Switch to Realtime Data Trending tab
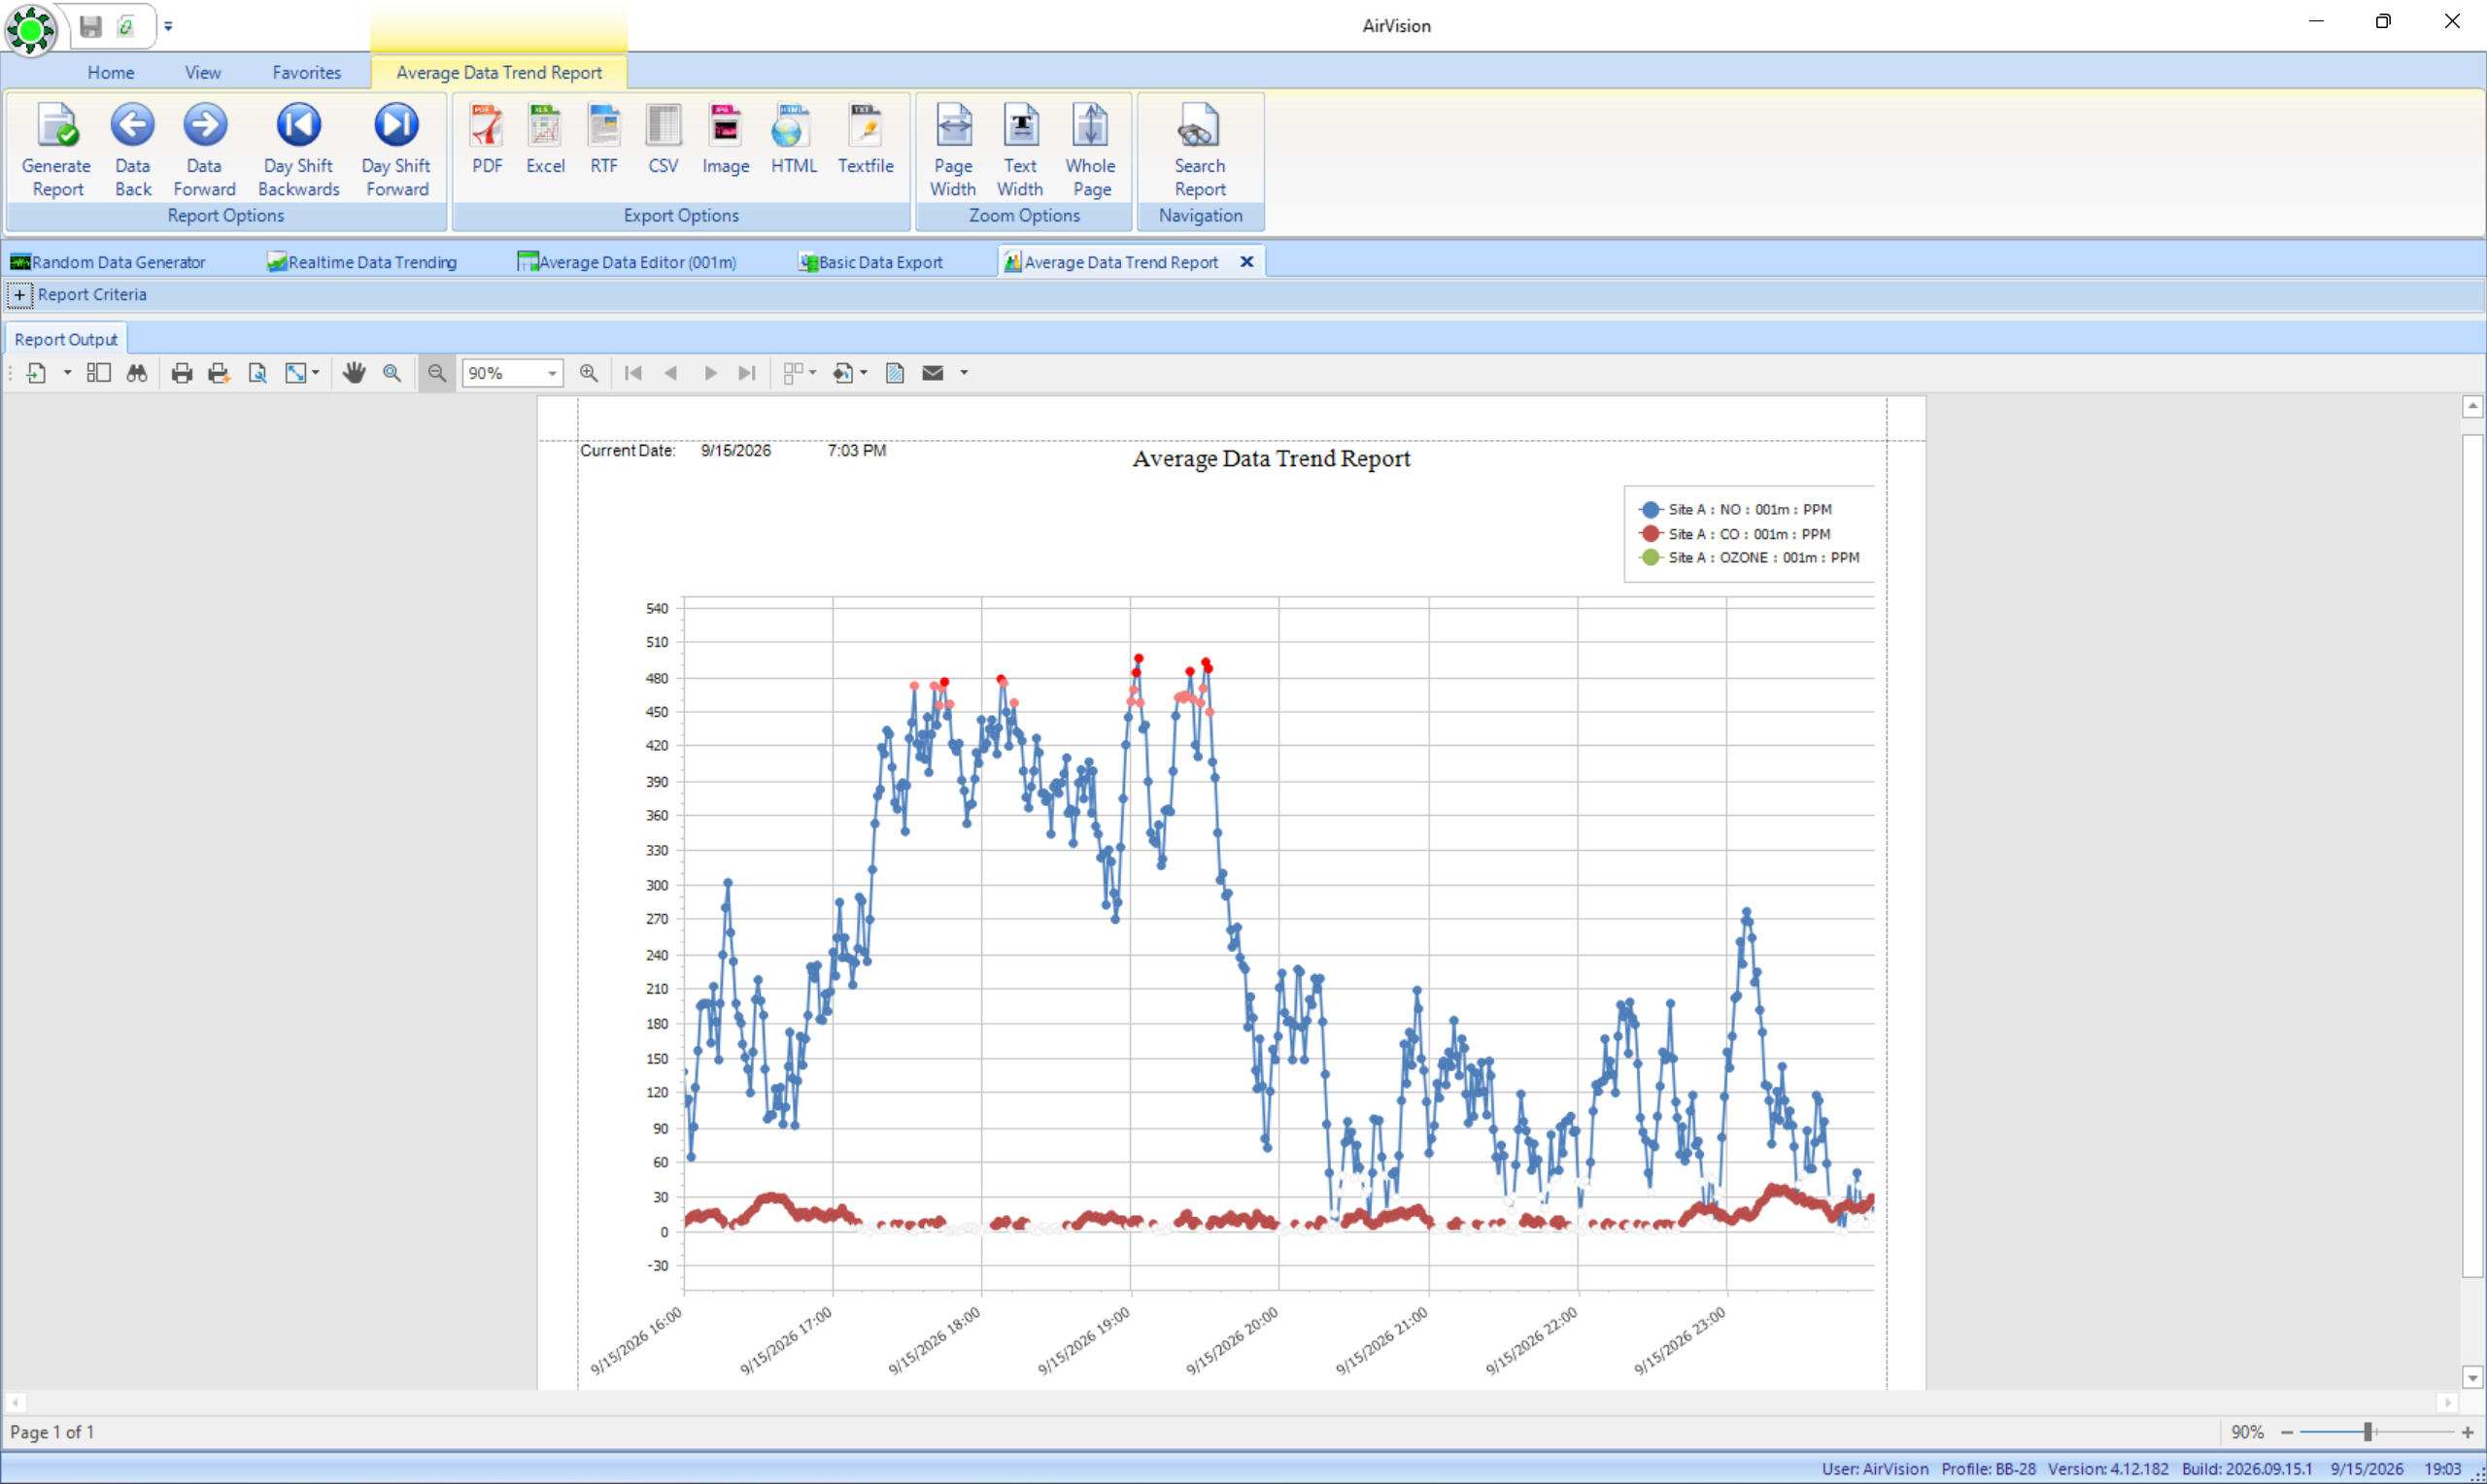Viewport: 2487px width, 1484px height. (x=362, y=262)
